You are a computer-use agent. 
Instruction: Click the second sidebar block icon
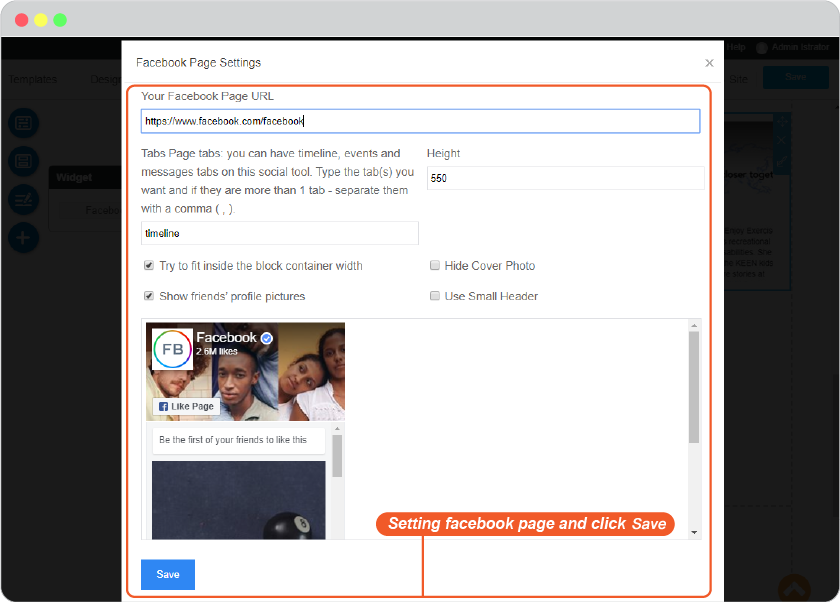23,161
